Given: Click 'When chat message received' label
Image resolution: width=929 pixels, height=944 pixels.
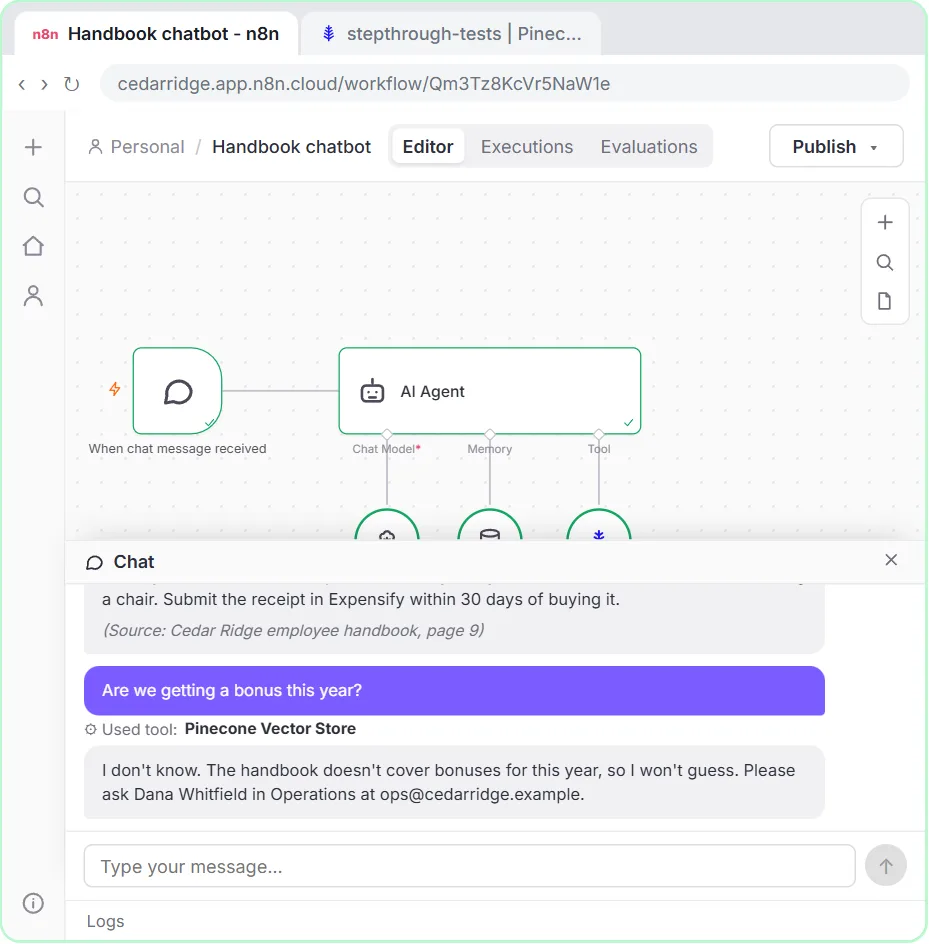Looking at the screenshot, I should coord(177,449).
